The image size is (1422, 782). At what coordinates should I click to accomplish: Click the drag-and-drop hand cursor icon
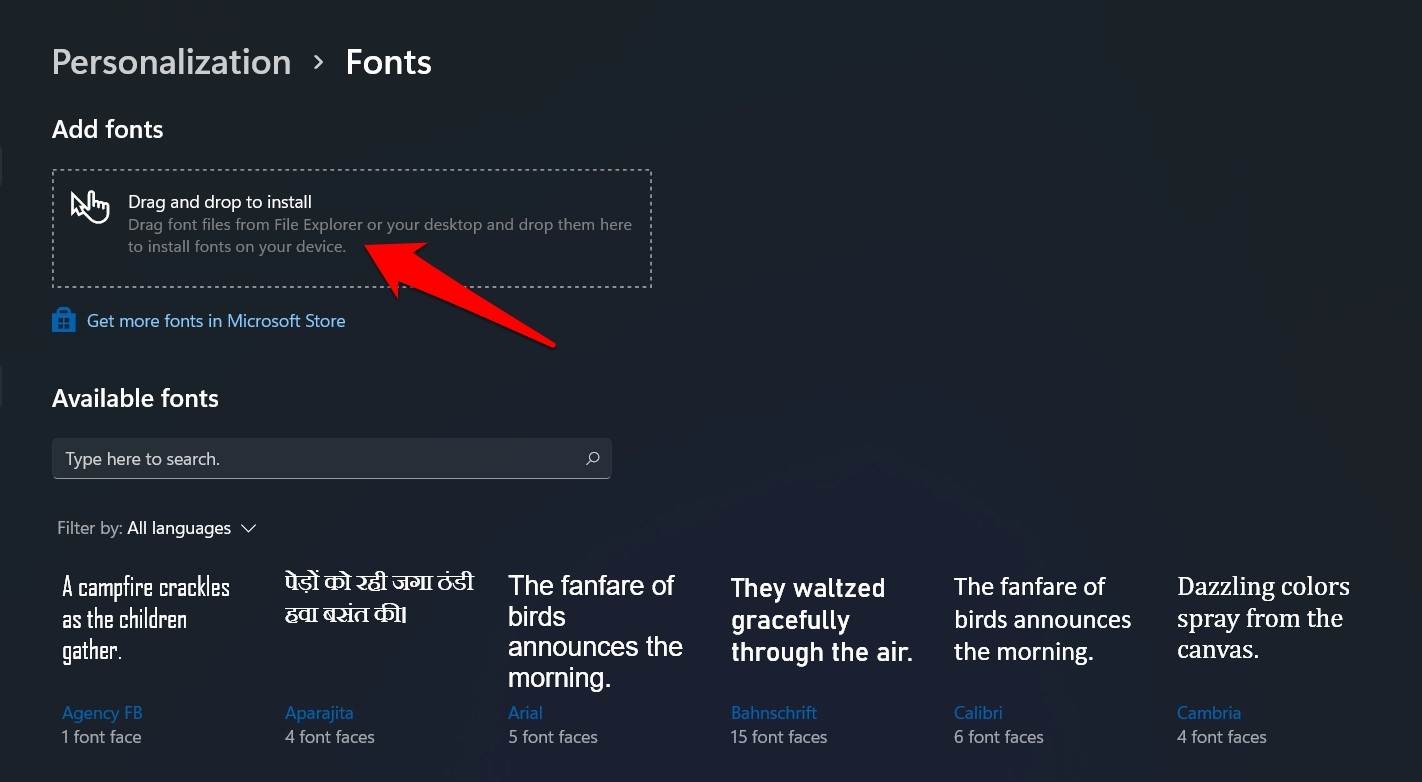(90, 207)
